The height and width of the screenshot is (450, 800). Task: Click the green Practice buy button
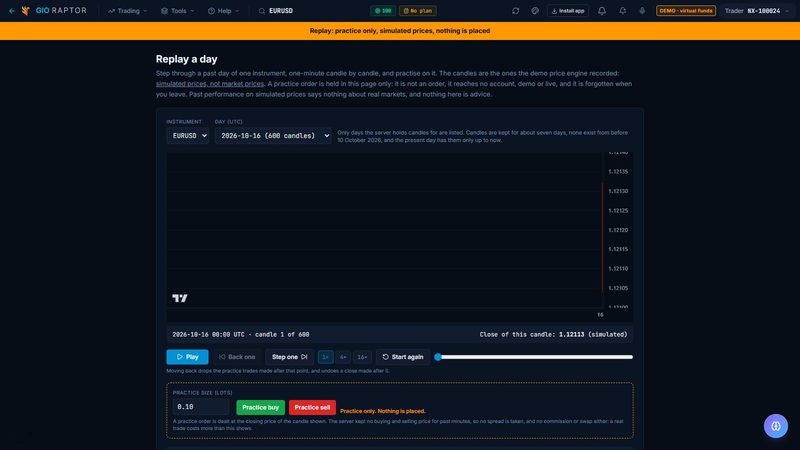(260, 407)
